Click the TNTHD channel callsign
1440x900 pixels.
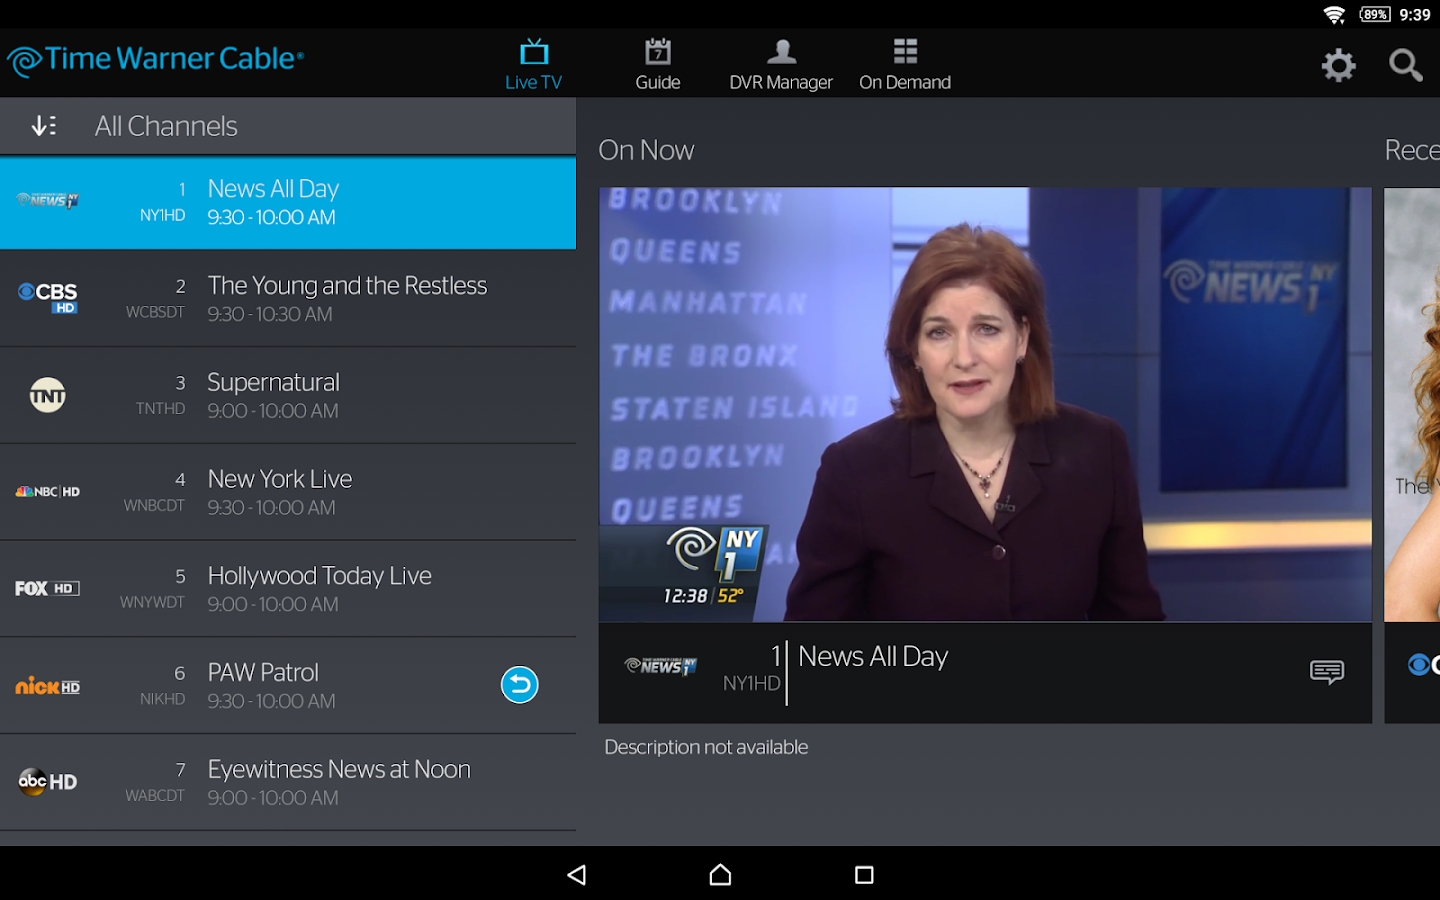pos(160,408)
